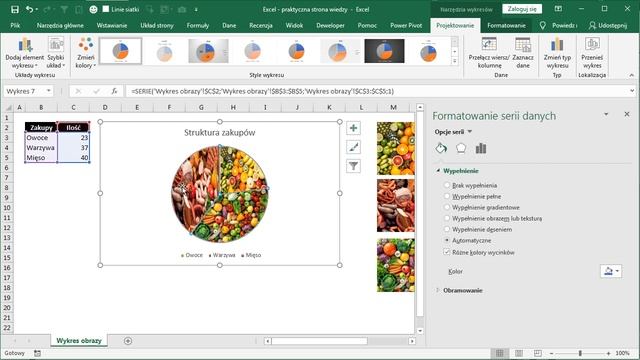Click the zoom slider handle
The image size is (640, 360).
click(x=580, y=353)
